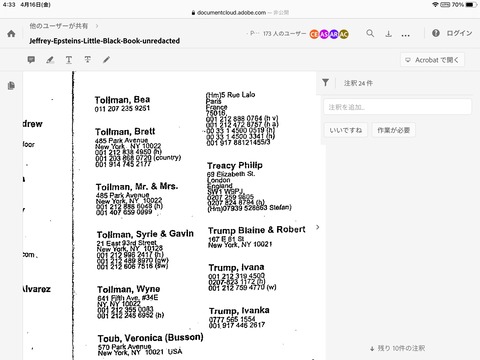Click the 69 Elizabeth St. address line
This screenshot has height=360, width=480.
pos(231,174)
